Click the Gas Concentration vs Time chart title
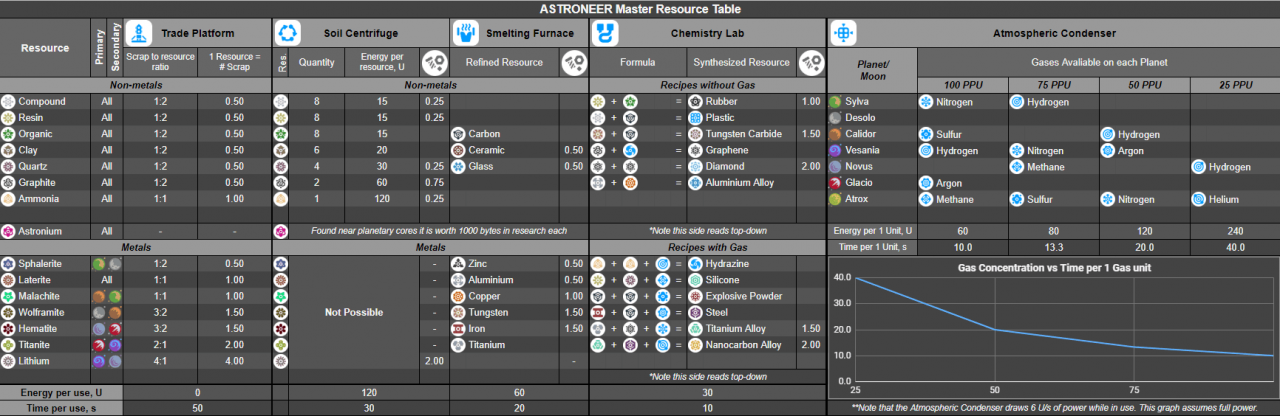 [1052, 267]
